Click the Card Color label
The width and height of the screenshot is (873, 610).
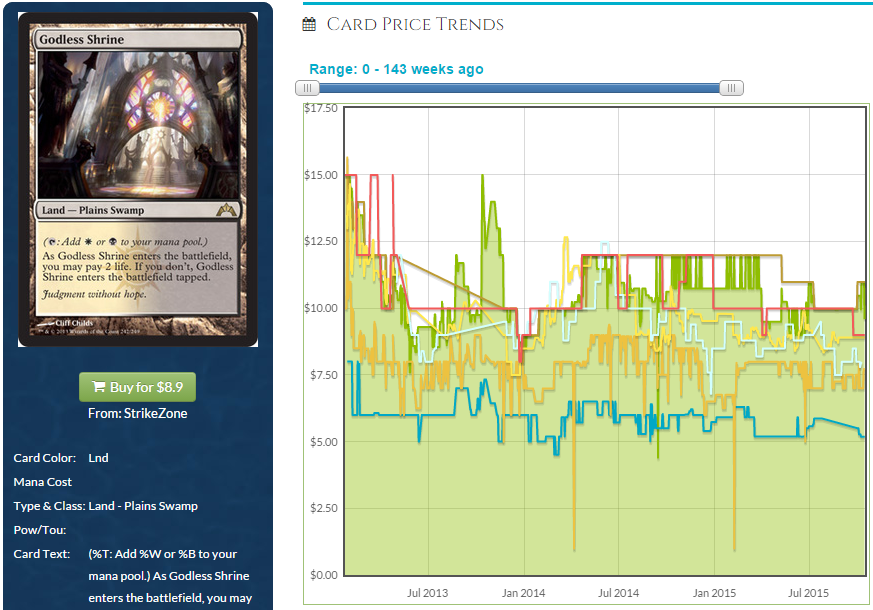point(45,458)
